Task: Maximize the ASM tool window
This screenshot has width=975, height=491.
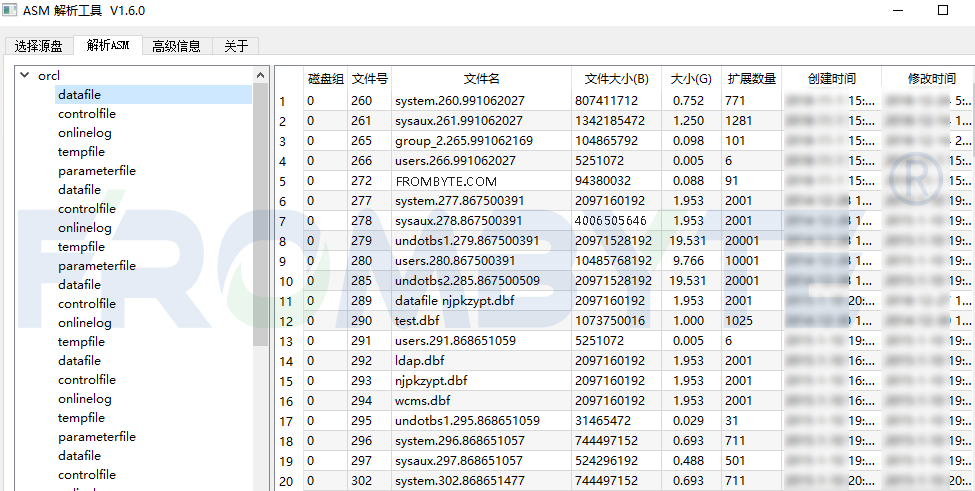Action: [943, 10]
